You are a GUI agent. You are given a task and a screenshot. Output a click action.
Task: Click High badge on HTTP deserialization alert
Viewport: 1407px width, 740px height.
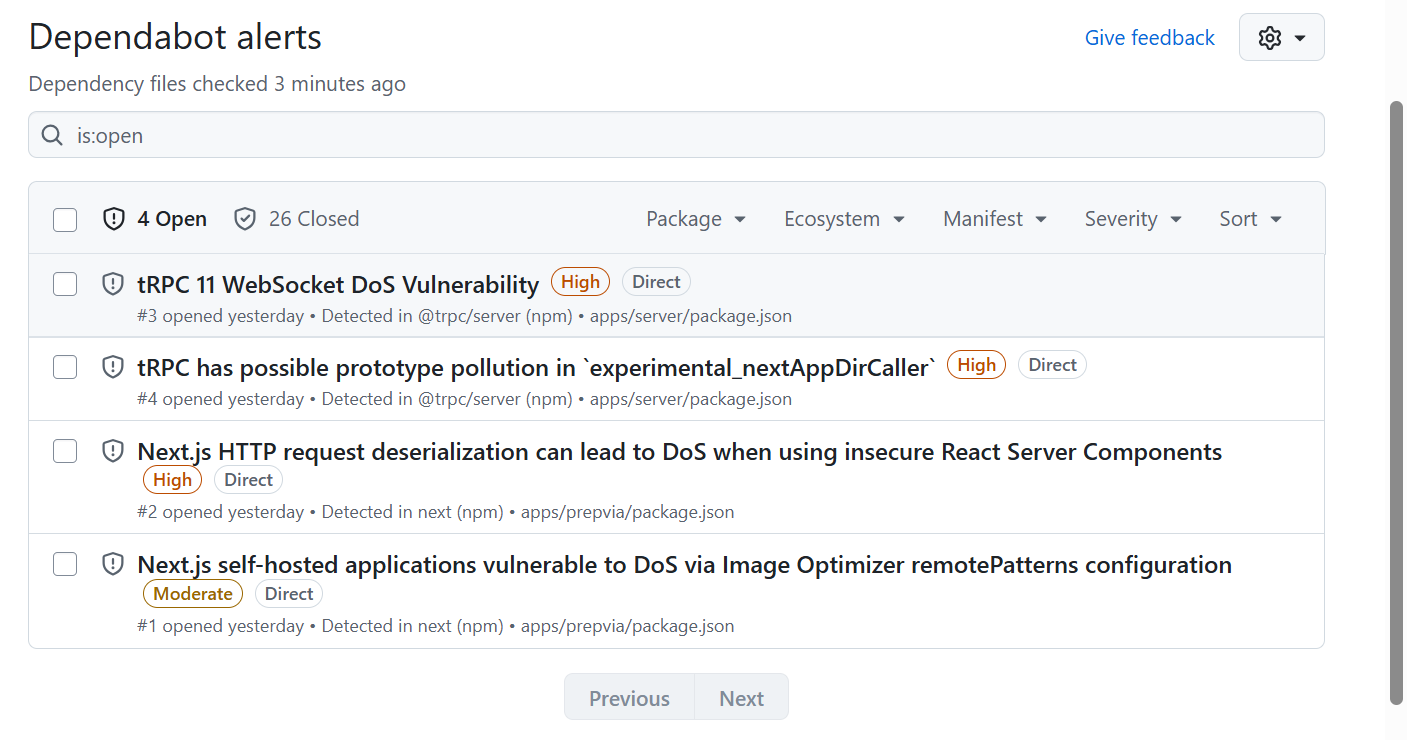[172, 480]
